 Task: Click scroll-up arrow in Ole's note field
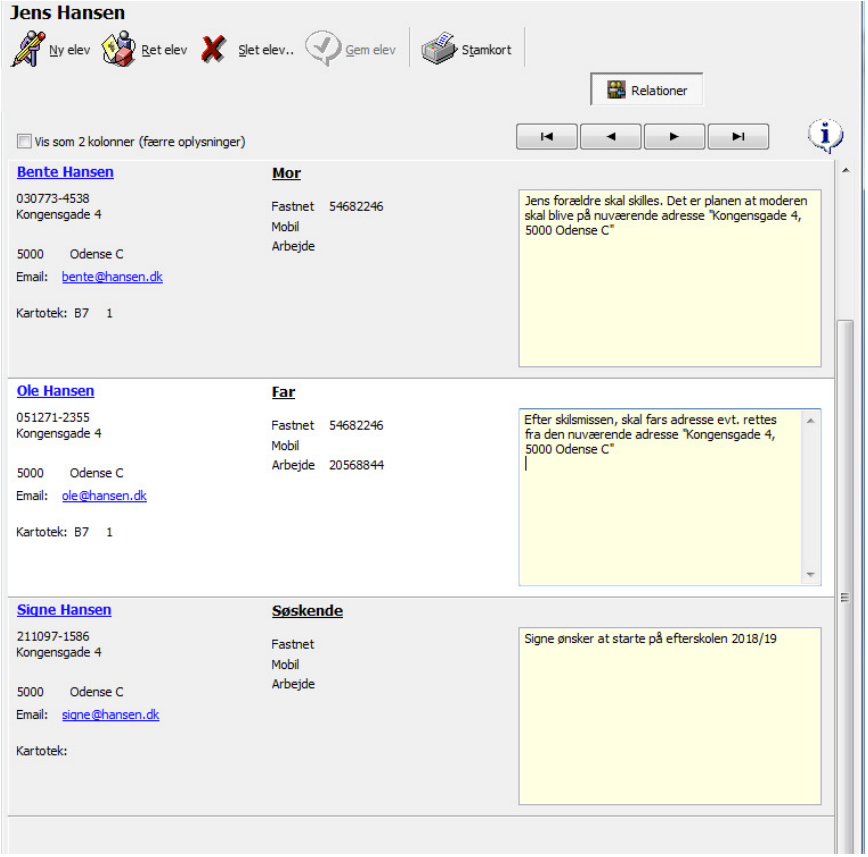point(810,421)
